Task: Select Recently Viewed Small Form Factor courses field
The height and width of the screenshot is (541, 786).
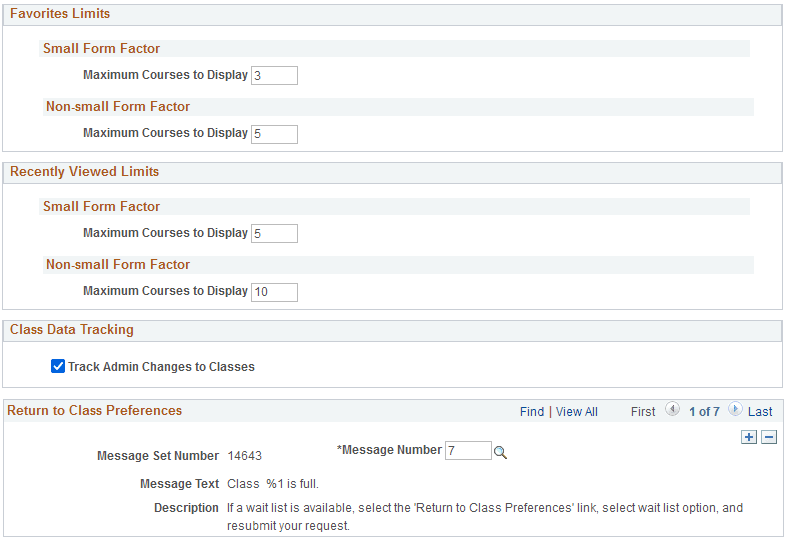Action: [x=274, y=233]
